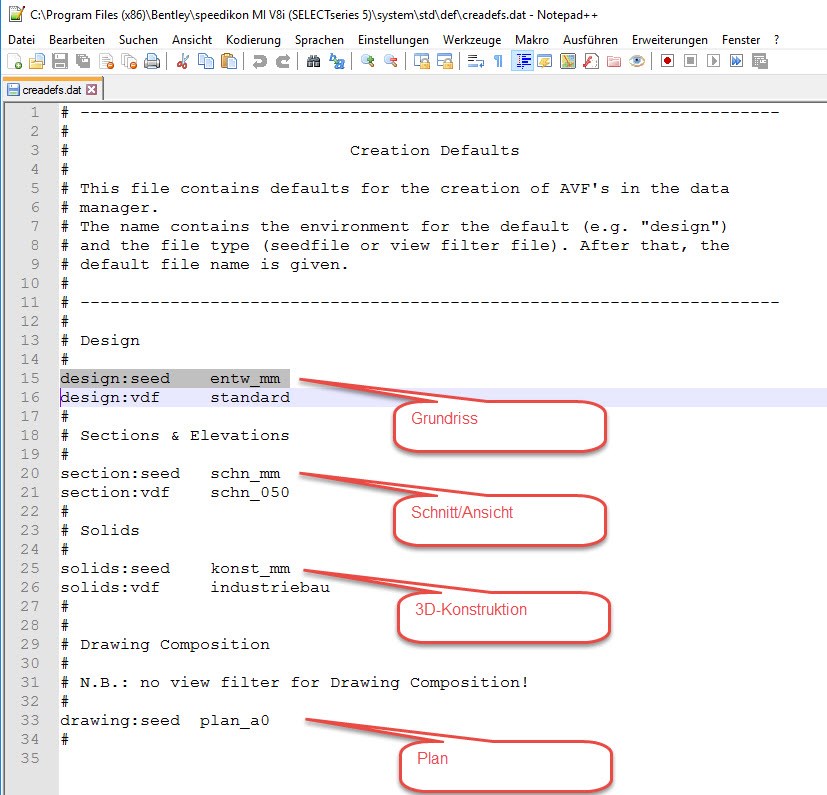The height and width of the screenshot is (795, 827).
Task: Start macro recording red dot
Action: 667,62
